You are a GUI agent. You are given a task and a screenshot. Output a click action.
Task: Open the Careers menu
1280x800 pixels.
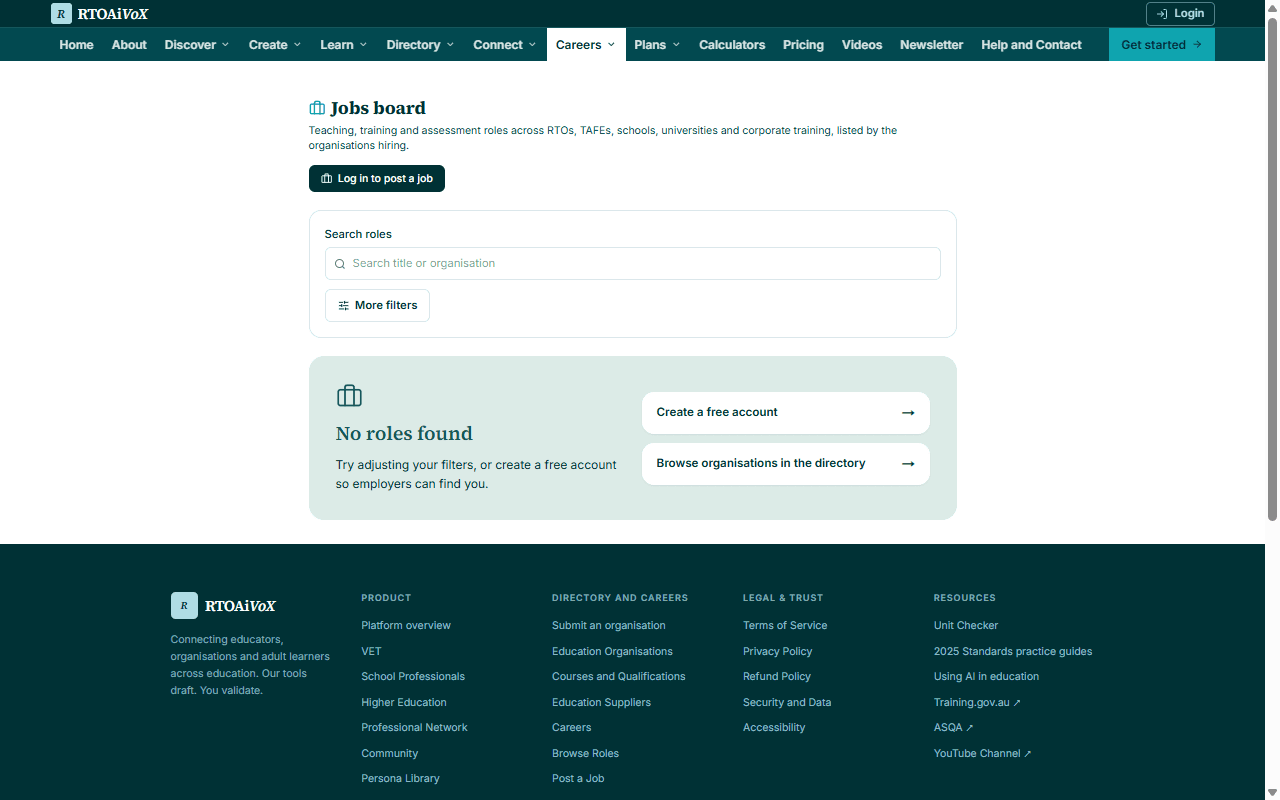coord(586,45)
